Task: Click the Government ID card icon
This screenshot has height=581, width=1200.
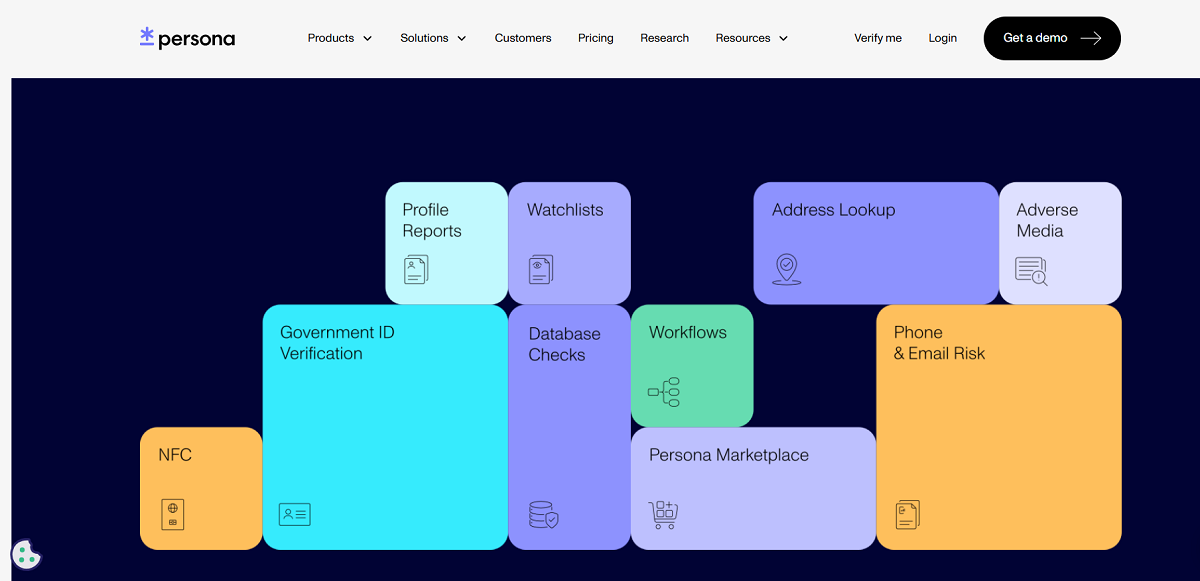Action: [294, 514]
